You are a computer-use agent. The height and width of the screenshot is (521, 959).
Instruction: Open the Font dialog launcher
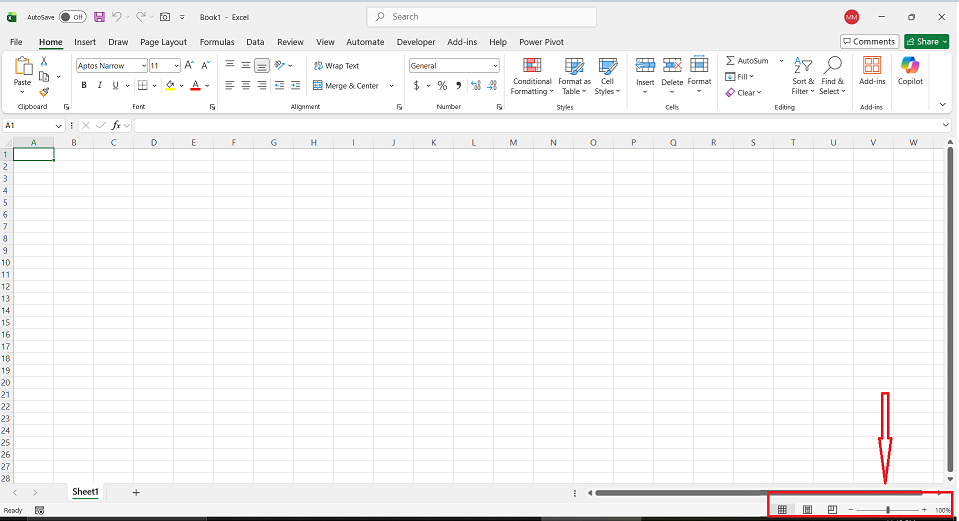212,107
